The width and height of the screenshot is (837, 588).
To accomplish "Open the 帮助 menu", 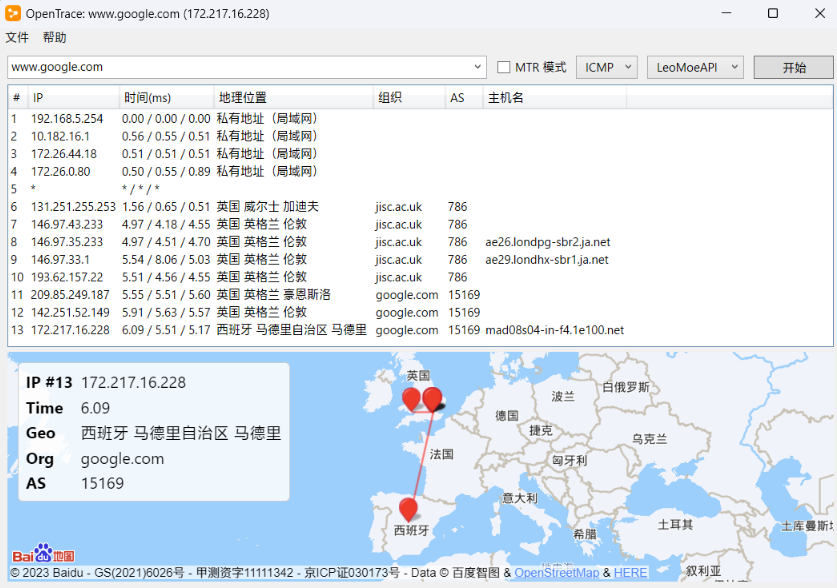I will pyautogui.click(x=54, y=38).
